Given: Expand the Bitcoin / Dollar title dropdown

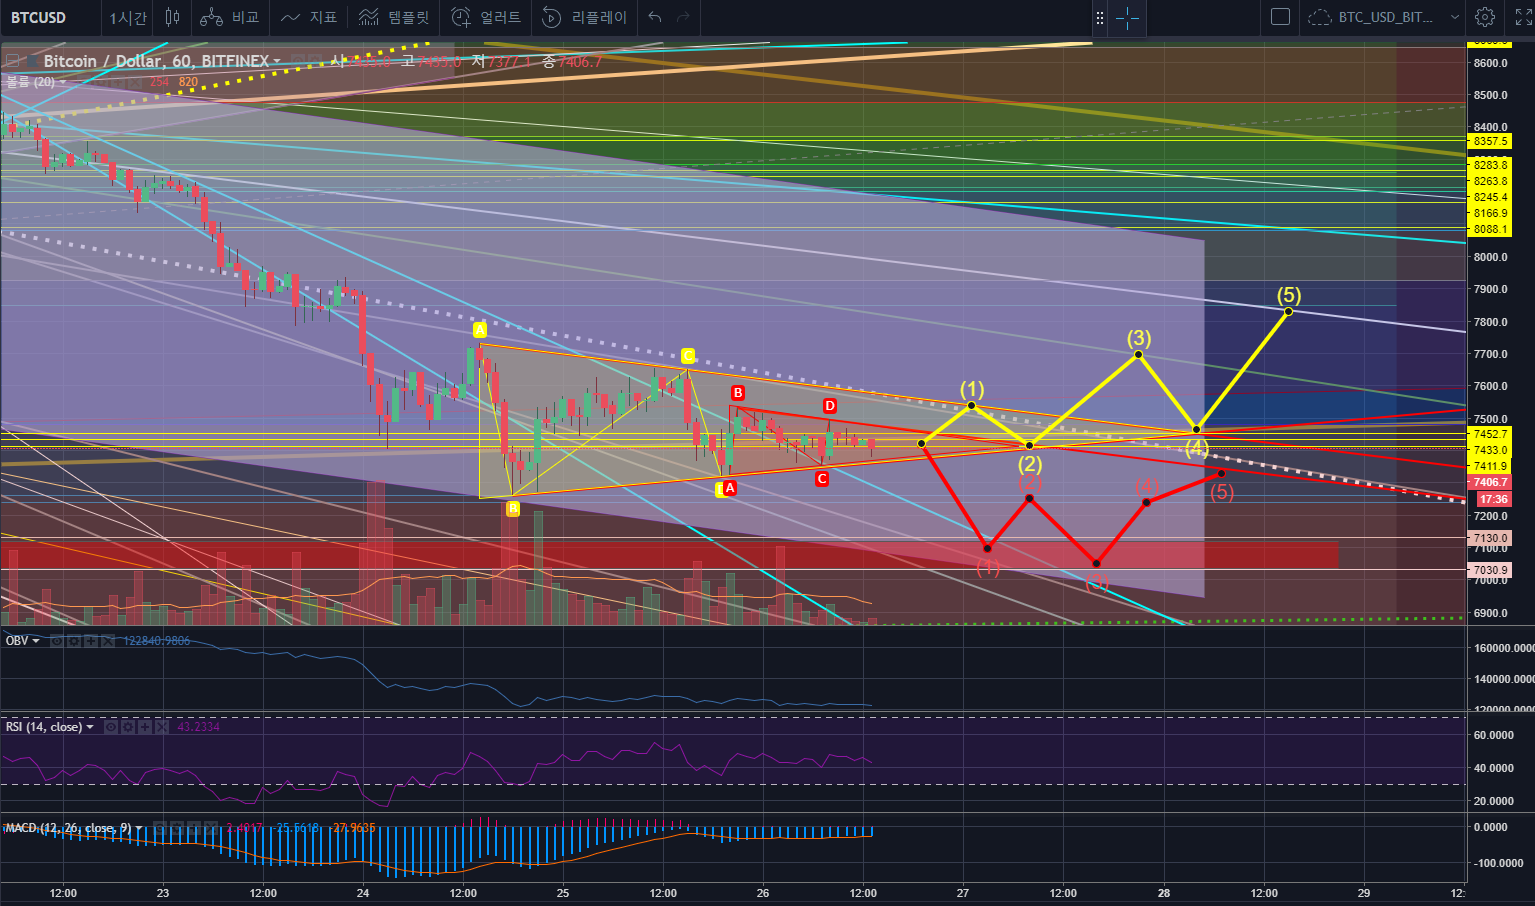Looking at the screenshot, I should [277, 62].
